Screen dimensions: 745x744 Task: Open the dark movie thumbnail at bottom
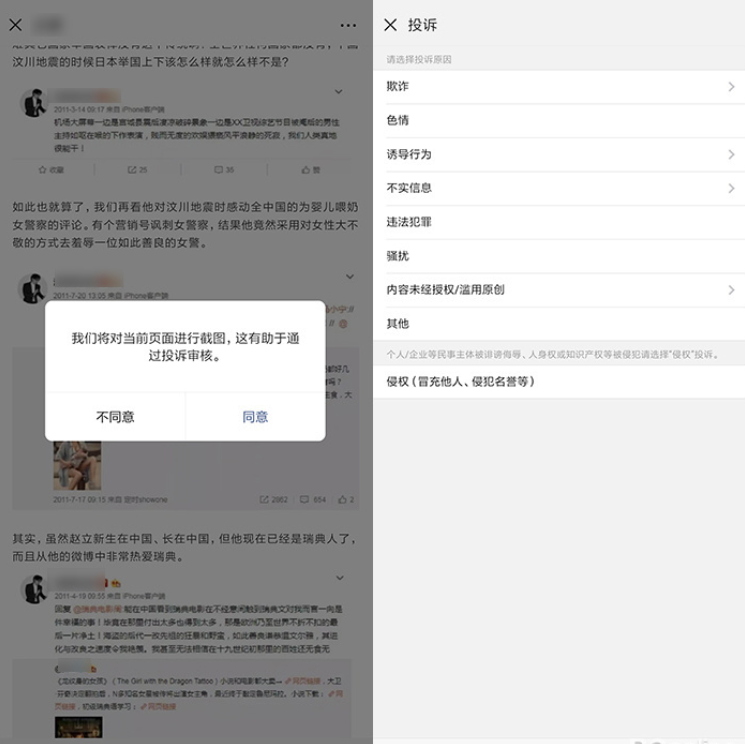(78, 727)
